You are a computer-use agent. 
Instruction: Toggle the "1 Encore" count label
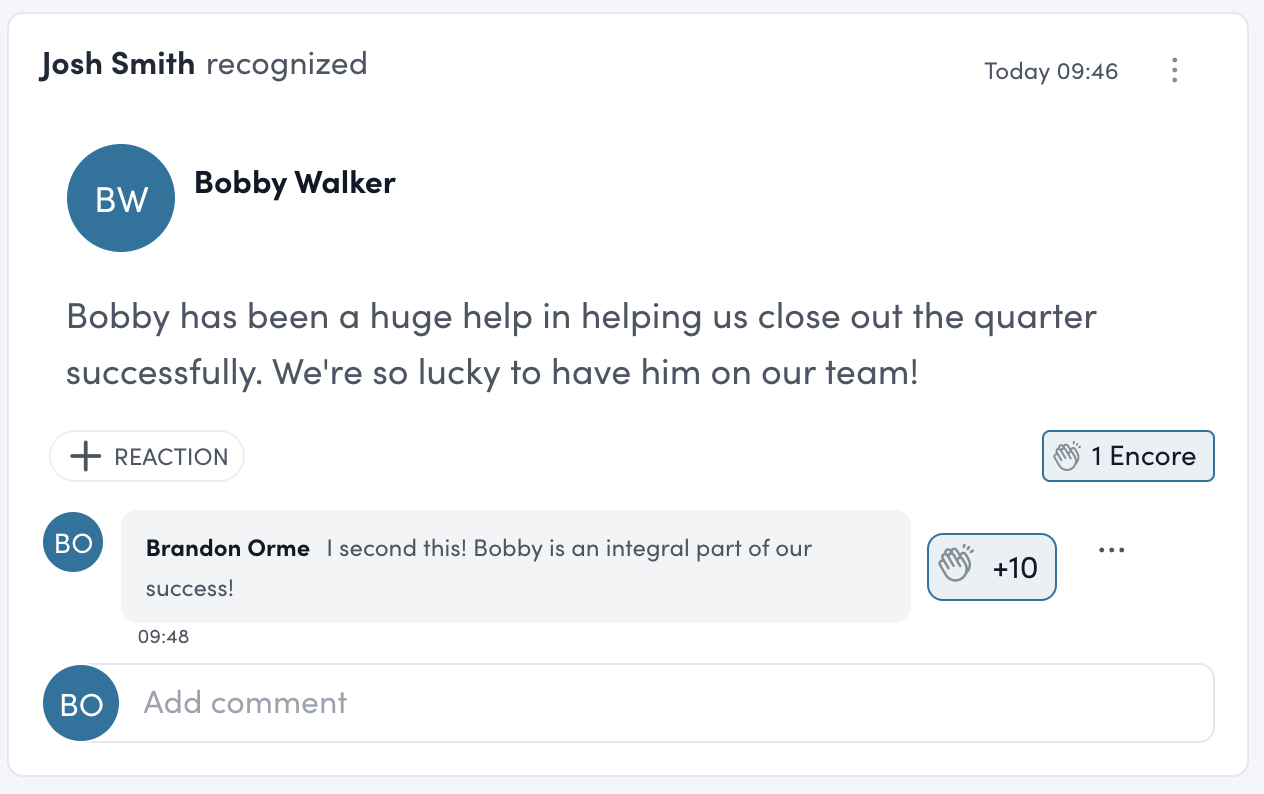[1143, 457]
